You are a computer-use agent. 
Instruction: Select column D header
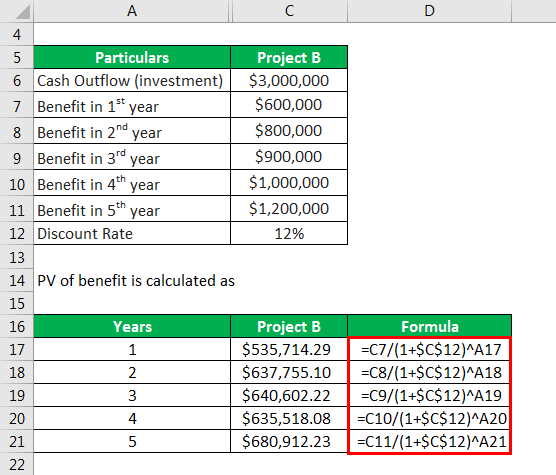[429, 11]
